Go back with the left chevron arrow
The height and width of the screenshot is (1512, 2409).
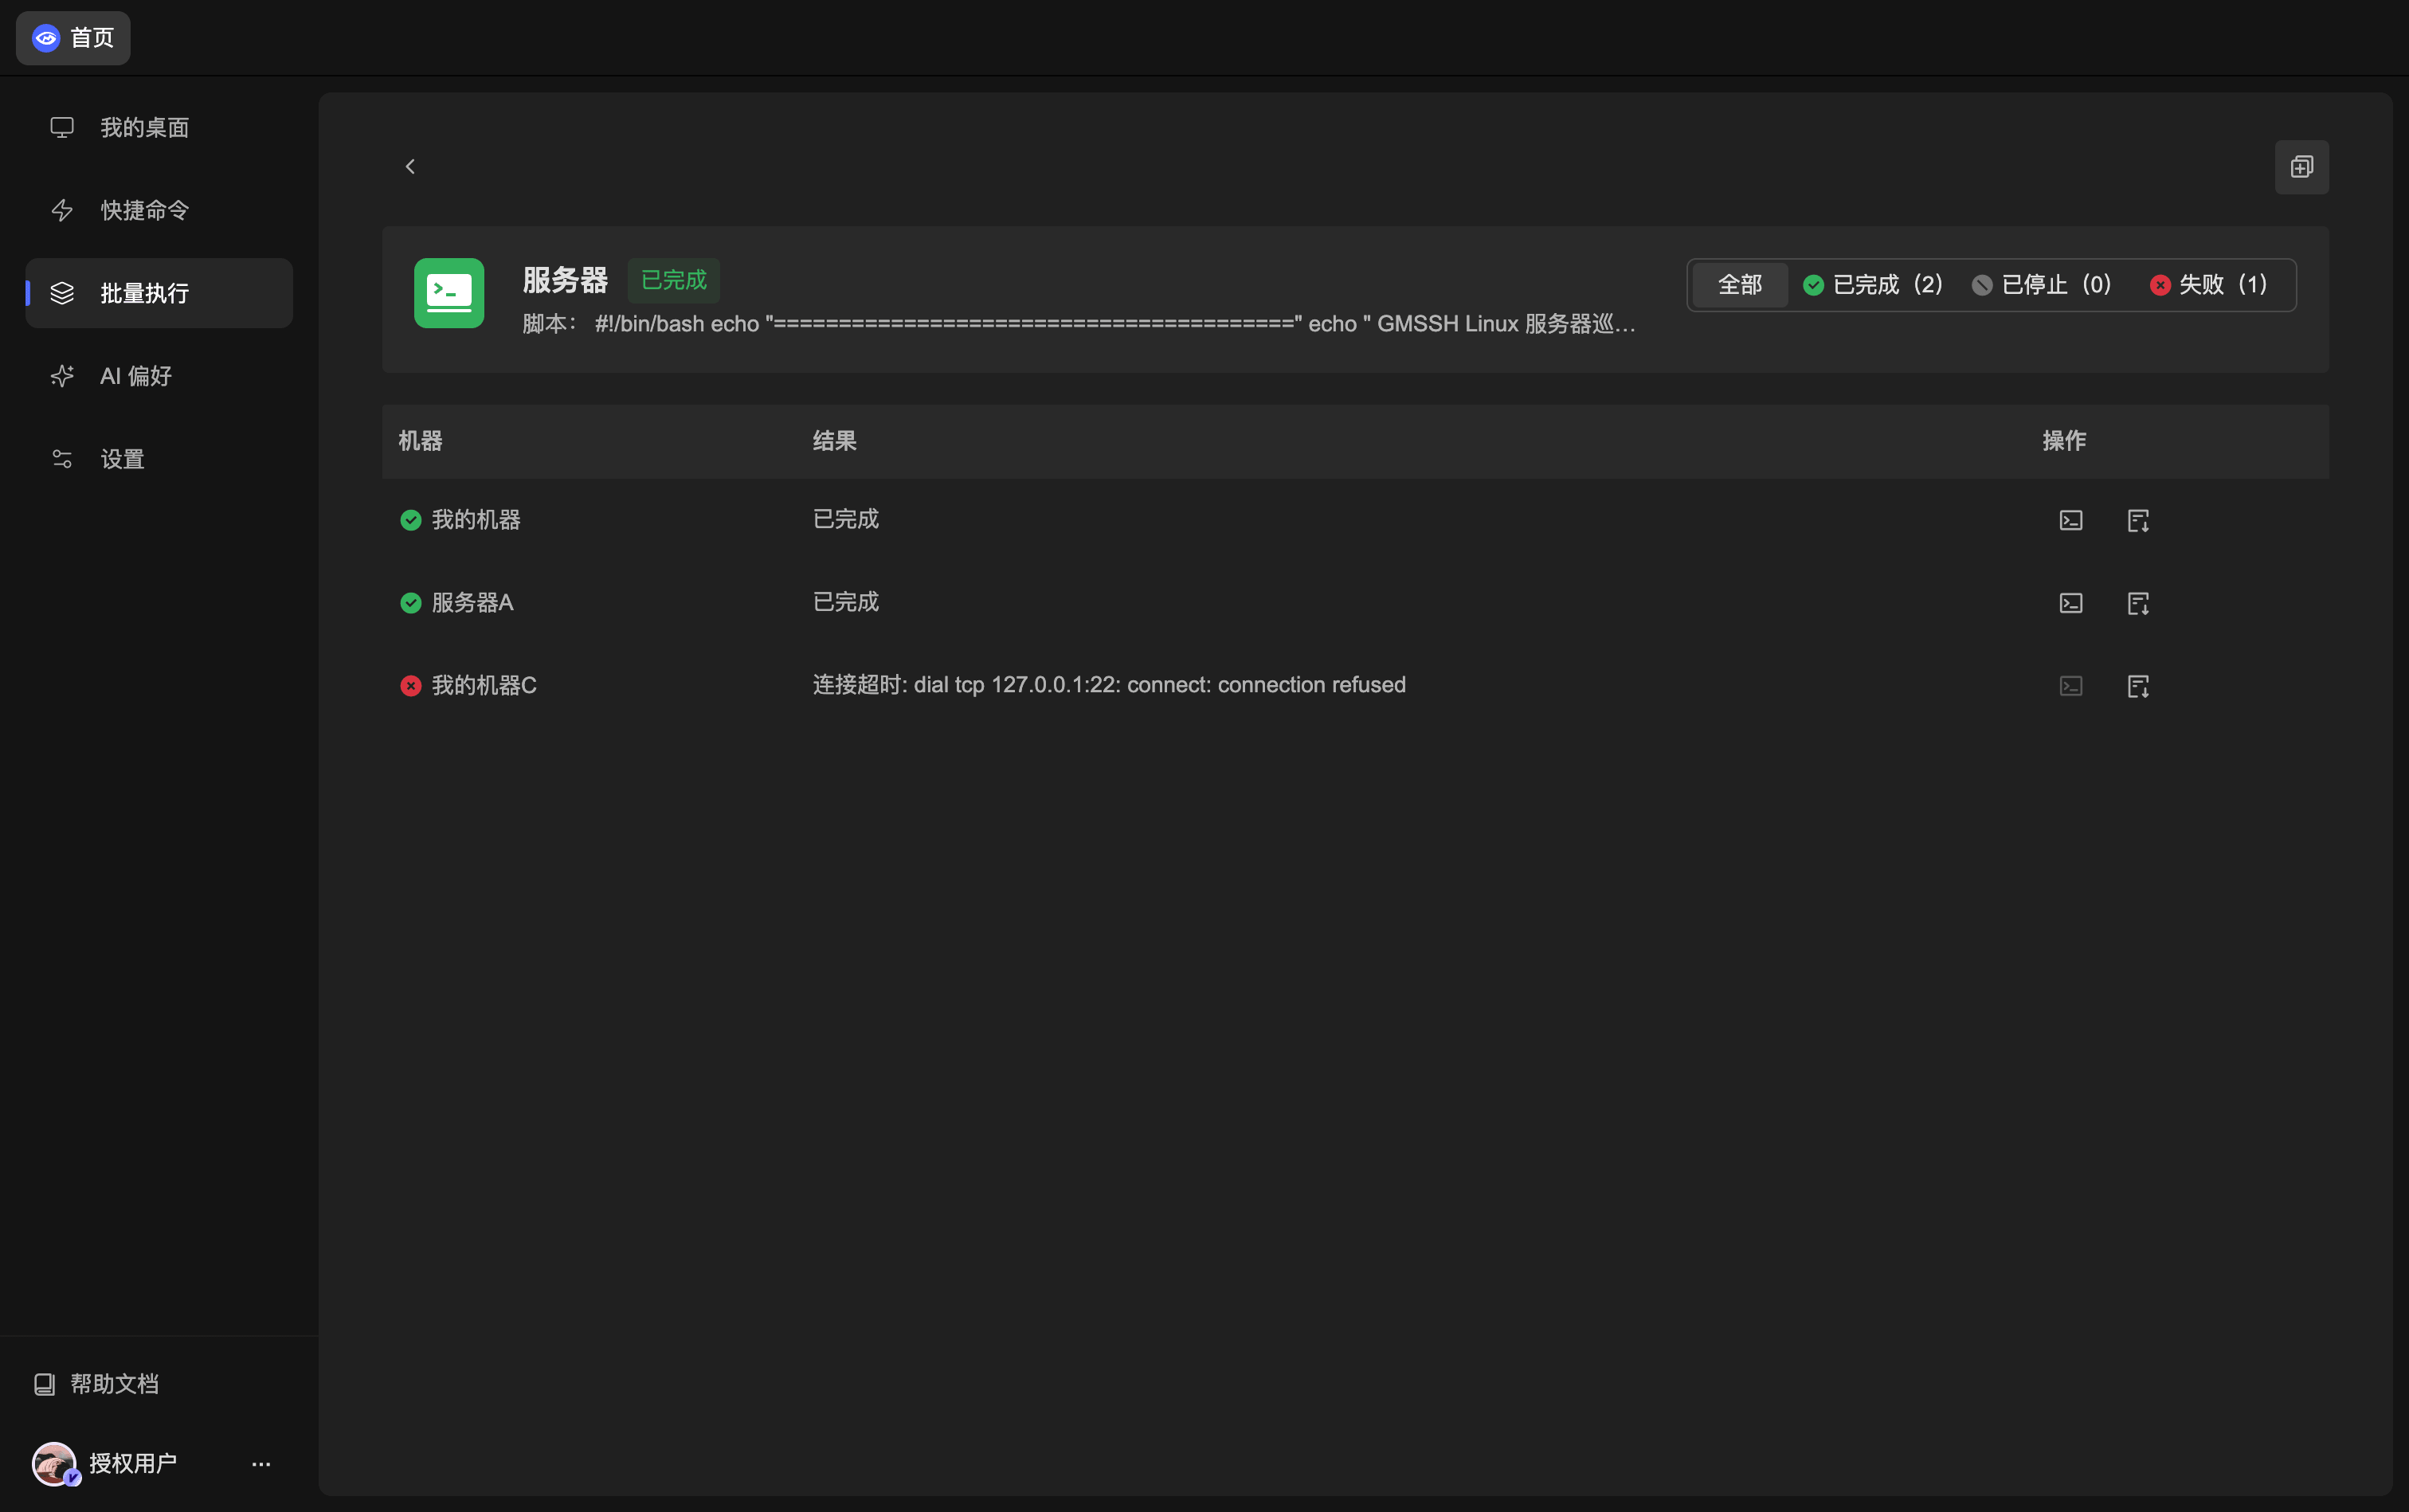pyautogui.click(x=410, y=167)
